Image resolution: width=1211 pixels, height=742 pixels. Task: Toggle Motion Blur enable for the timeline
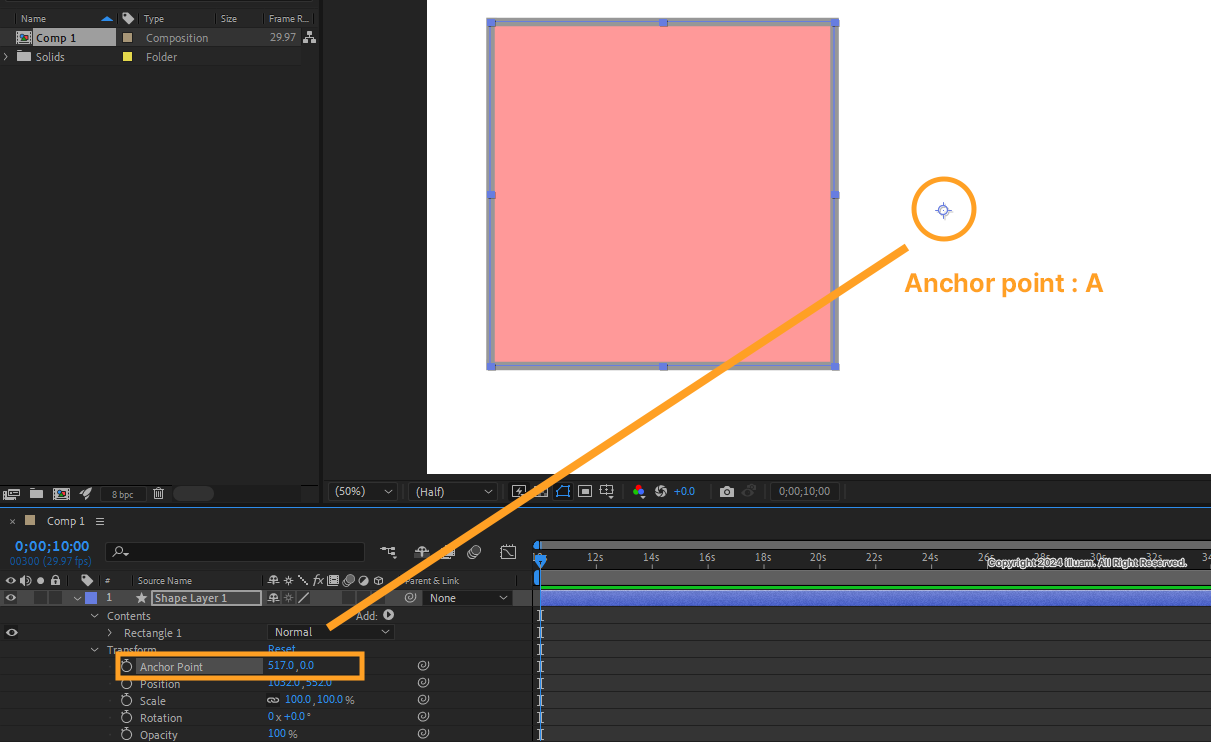(x=474, y=551)
